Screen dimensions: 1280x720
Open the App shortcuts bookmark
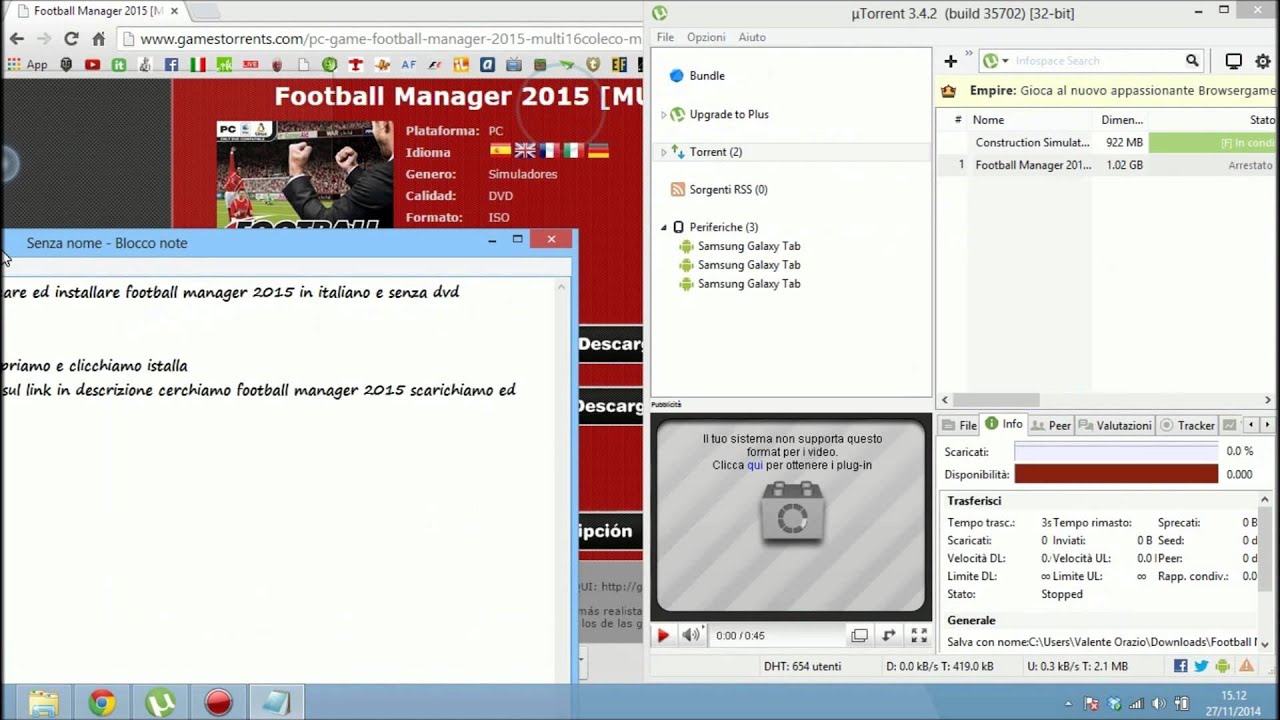28,64
